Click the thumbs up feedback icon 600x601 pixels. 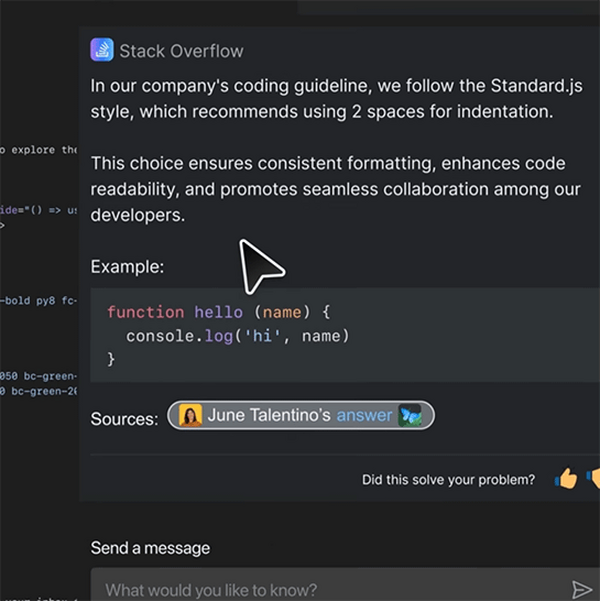coord(567,479)
